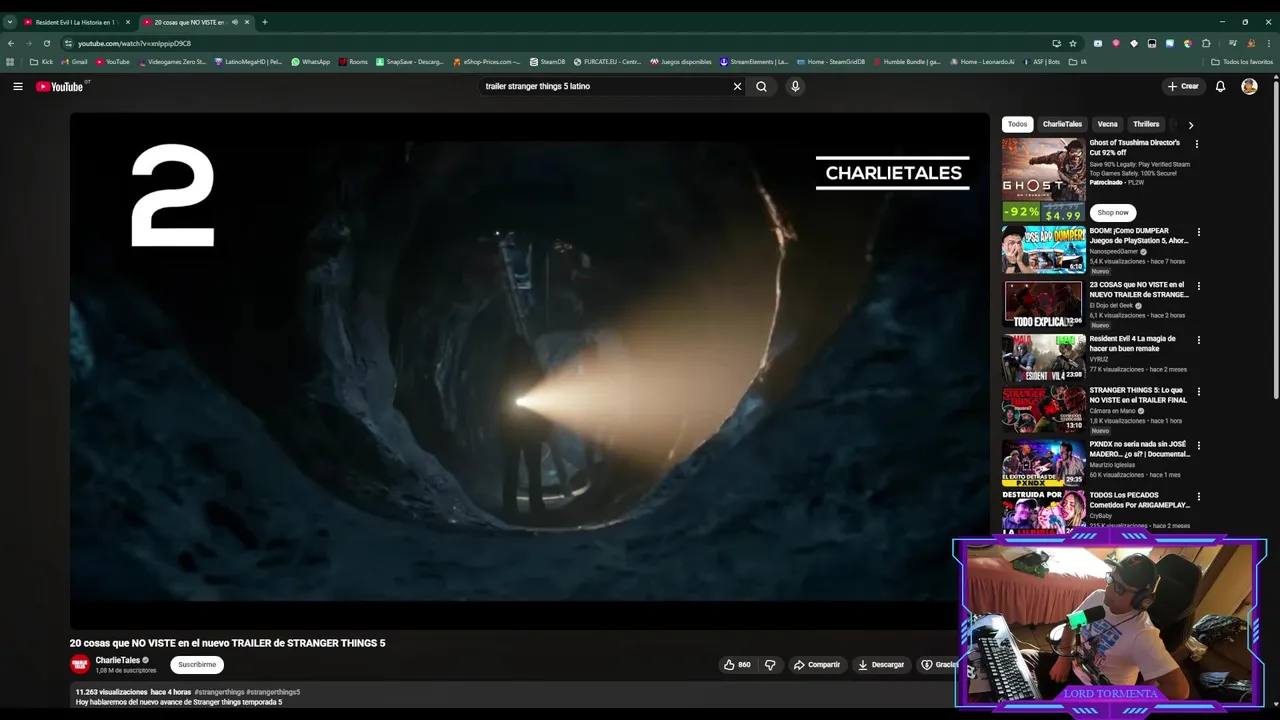This screenshot has height=720, width=1280.
Task: Open the Crear create button
Action: (x=1183, y=87)
